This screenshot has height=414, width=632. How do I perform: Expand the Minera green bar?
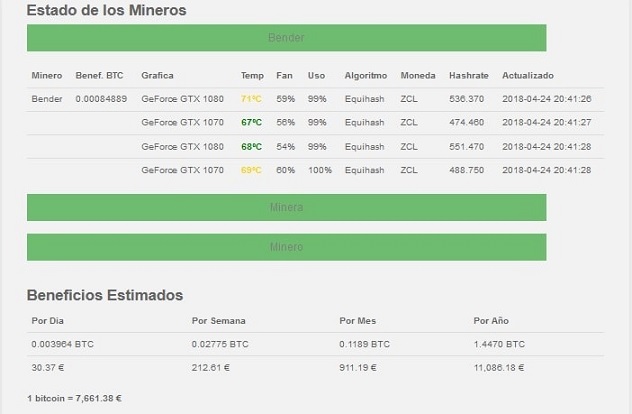pos(287,208)
